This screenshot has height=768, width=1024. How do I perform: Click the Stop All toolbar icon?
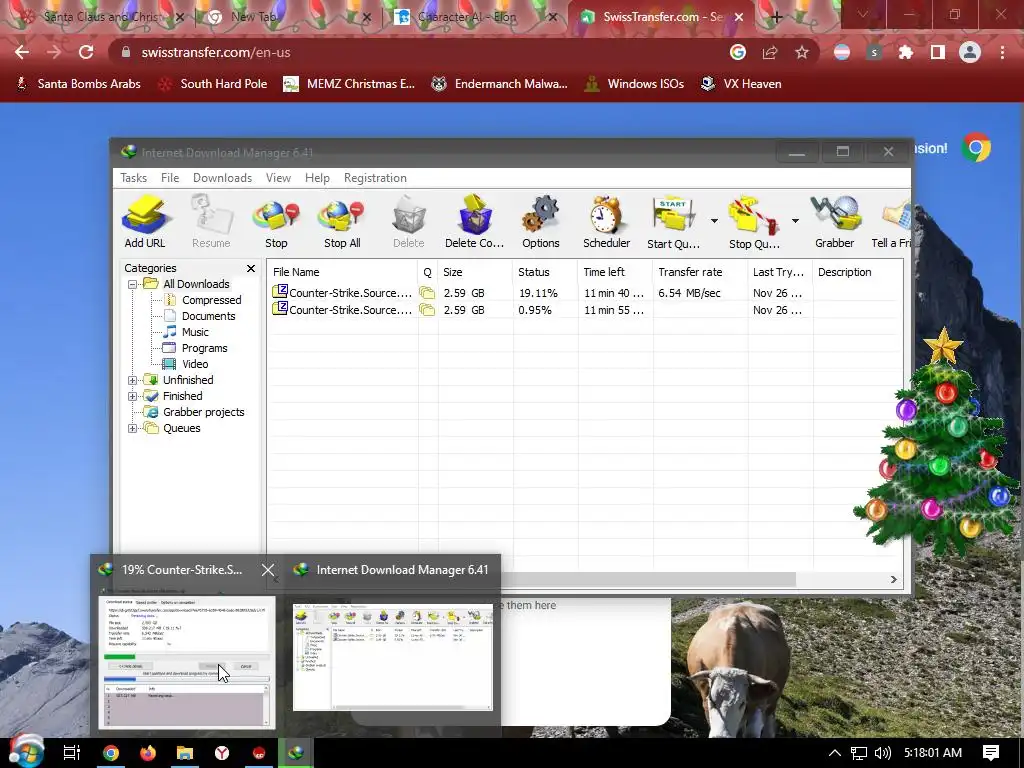[x=342, y=222]
